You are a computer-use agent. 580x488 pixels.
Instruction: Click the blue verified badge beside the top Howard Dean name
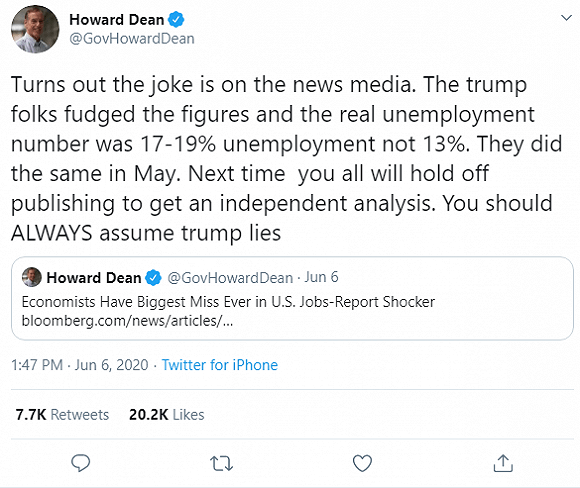coord(176,20)
